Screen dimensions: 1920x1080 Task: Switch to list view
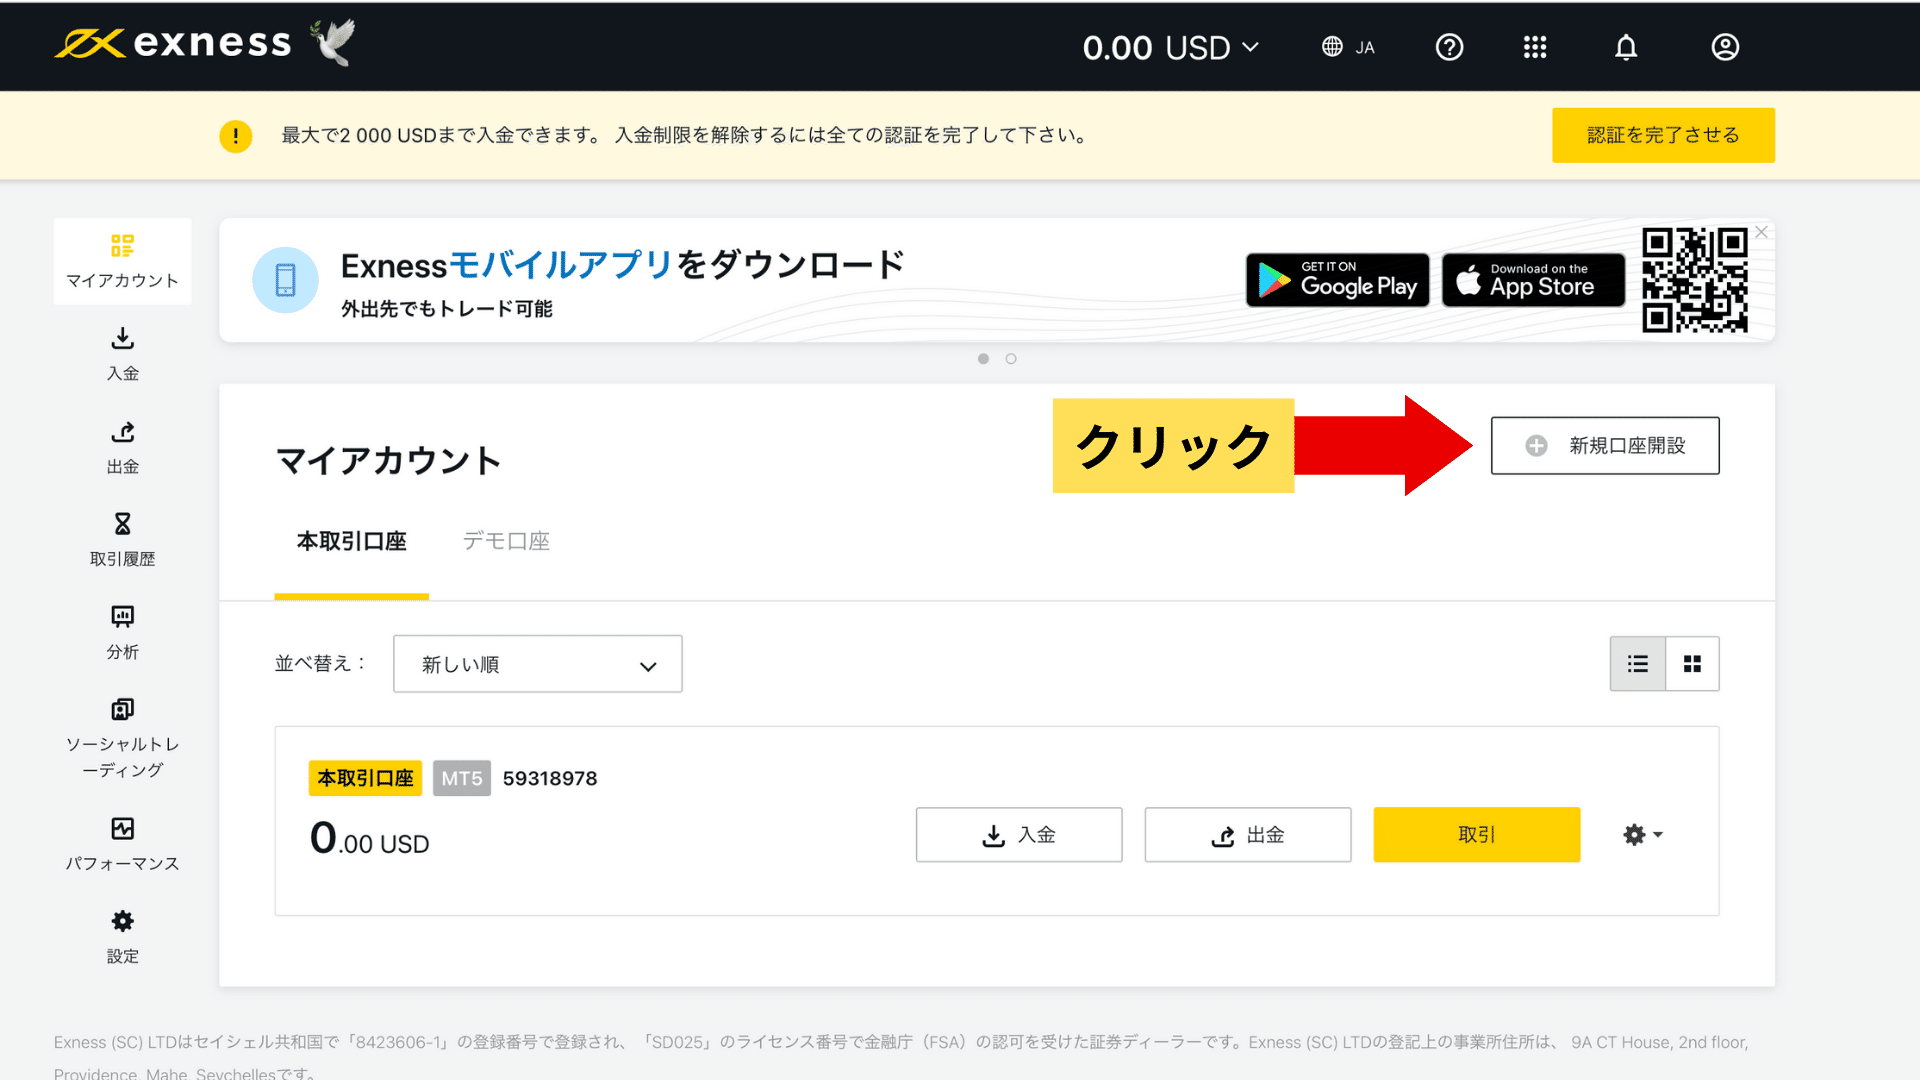[x=1637, y=664]
